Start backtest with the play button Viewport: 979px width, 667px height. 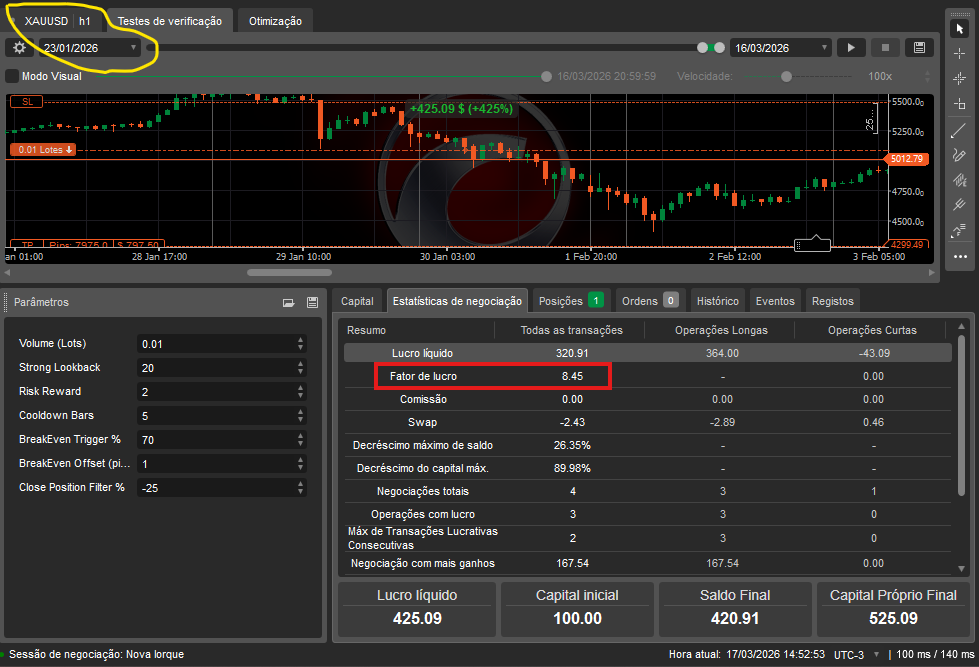(x=851, y=47)
